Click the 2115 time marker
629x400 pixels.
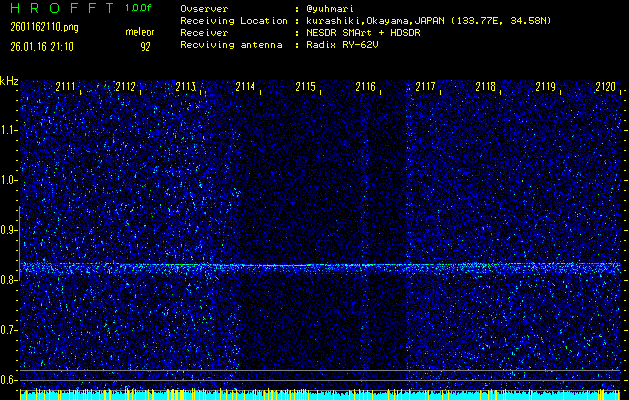click(x=305, y=87)
